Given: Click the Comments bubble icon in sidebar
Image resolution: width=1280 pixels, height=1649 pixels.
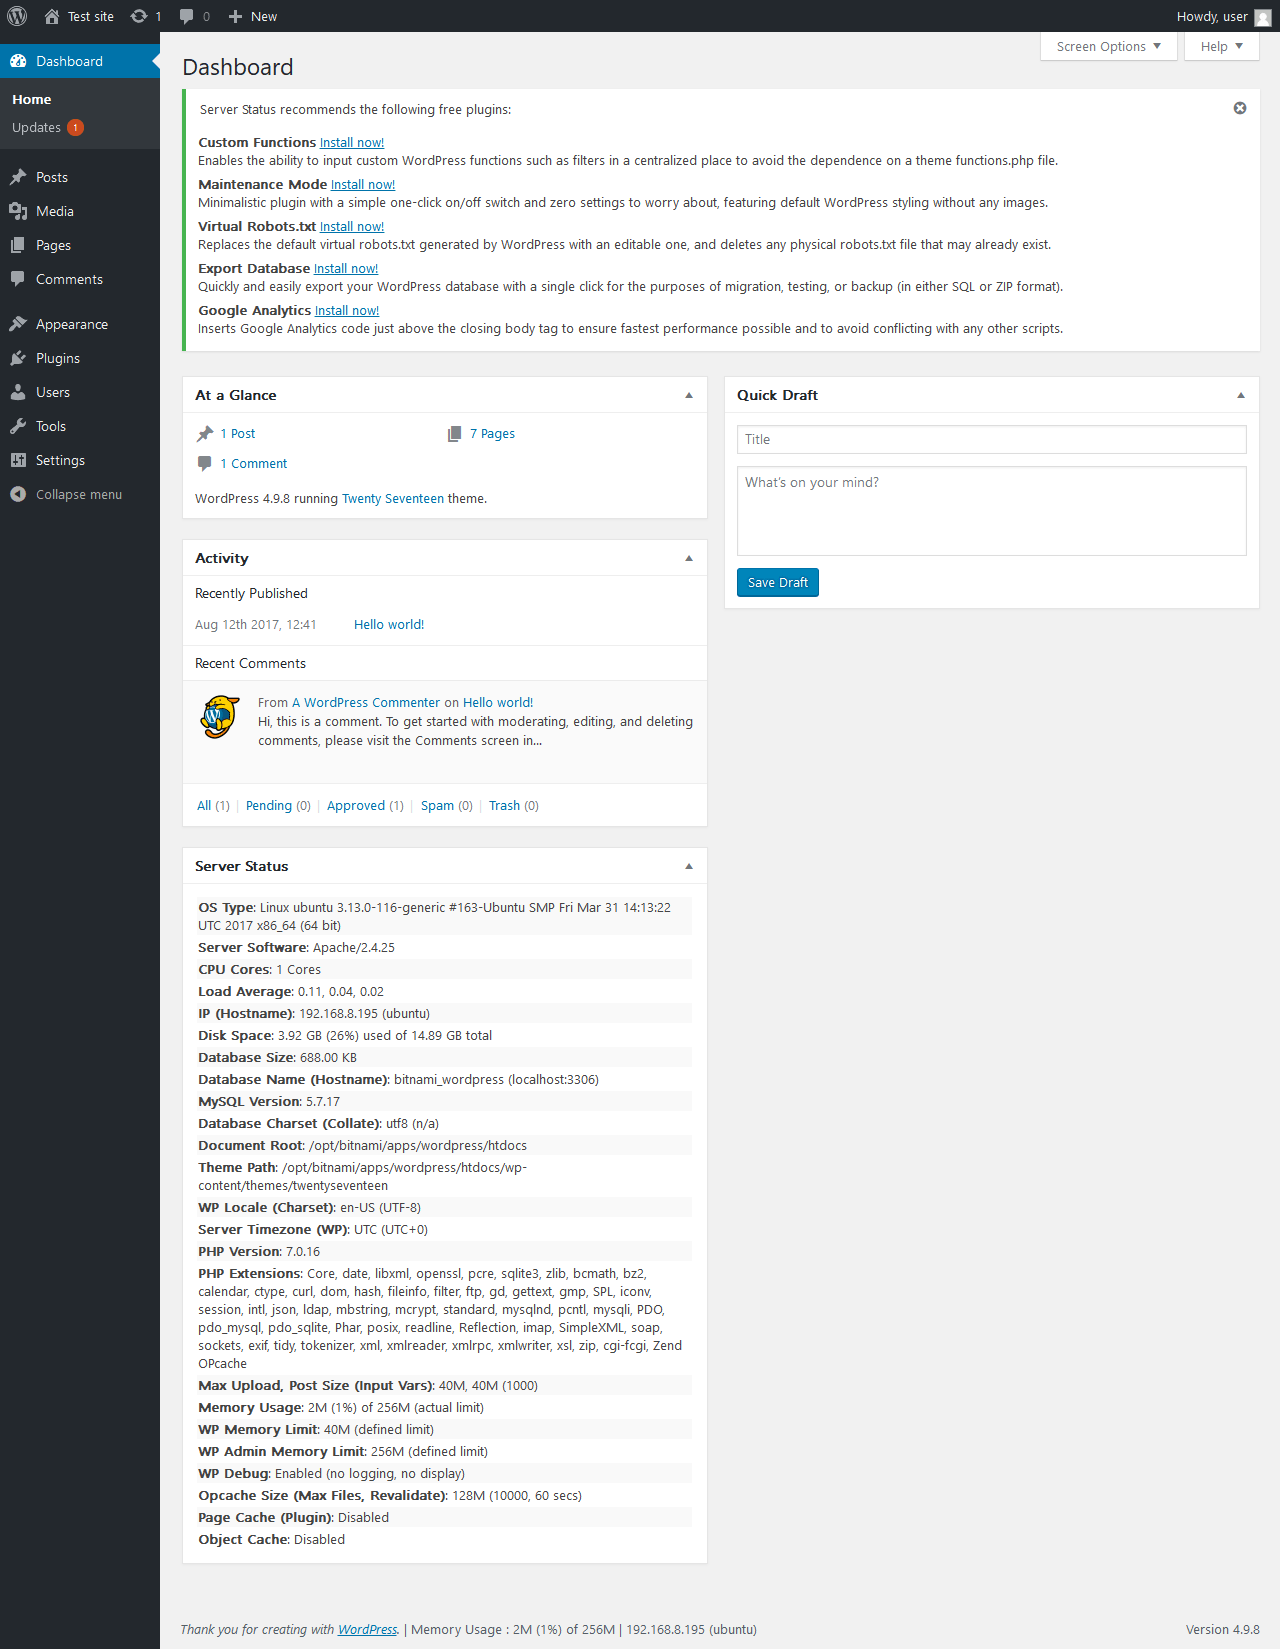Looking at the screenshot, I should coord(18,279).
